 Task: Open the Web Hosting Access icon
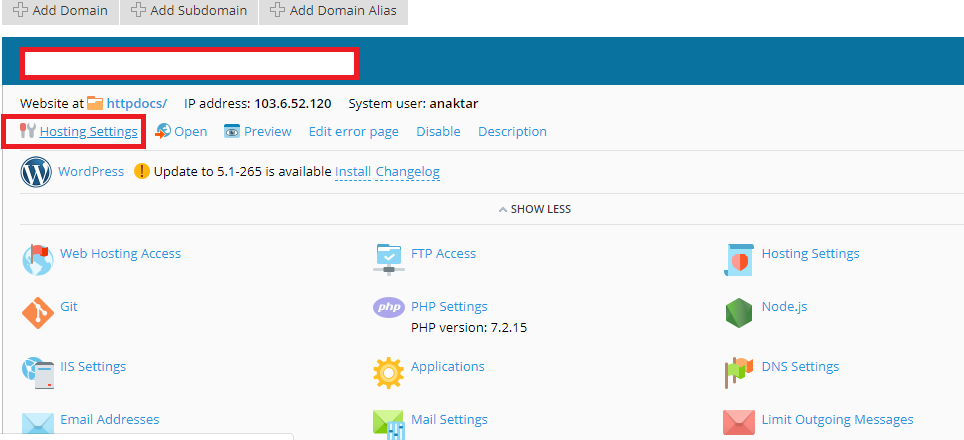[37, 259]
